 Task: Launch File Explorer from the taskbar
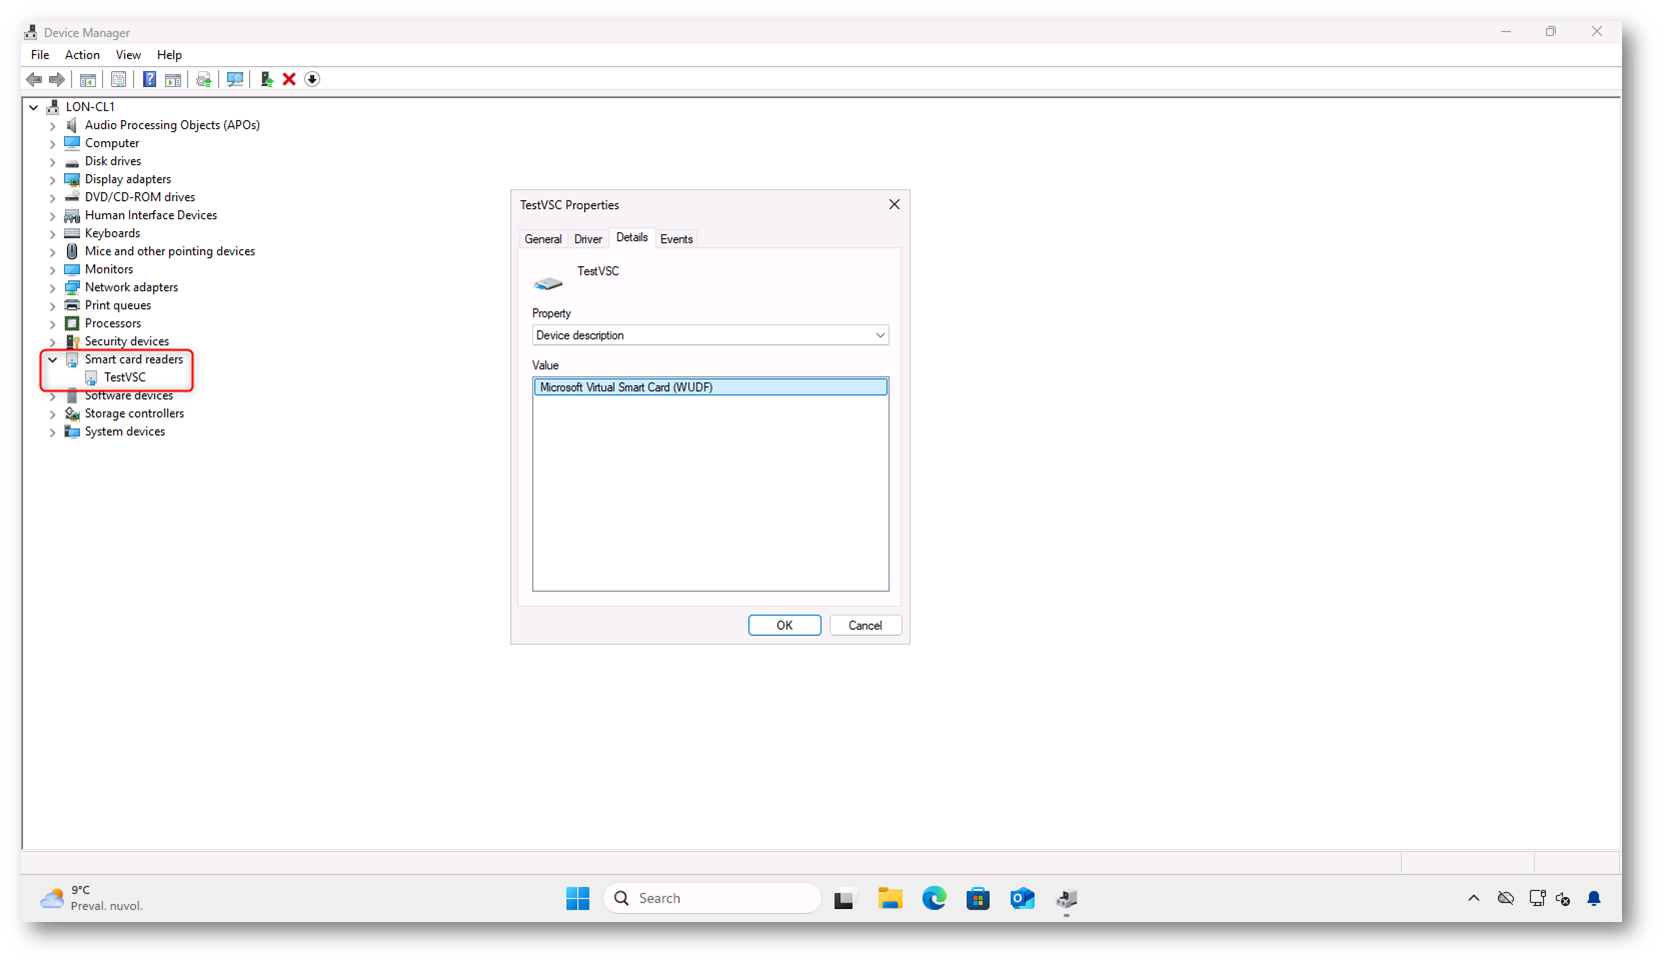tap(890, 899)
